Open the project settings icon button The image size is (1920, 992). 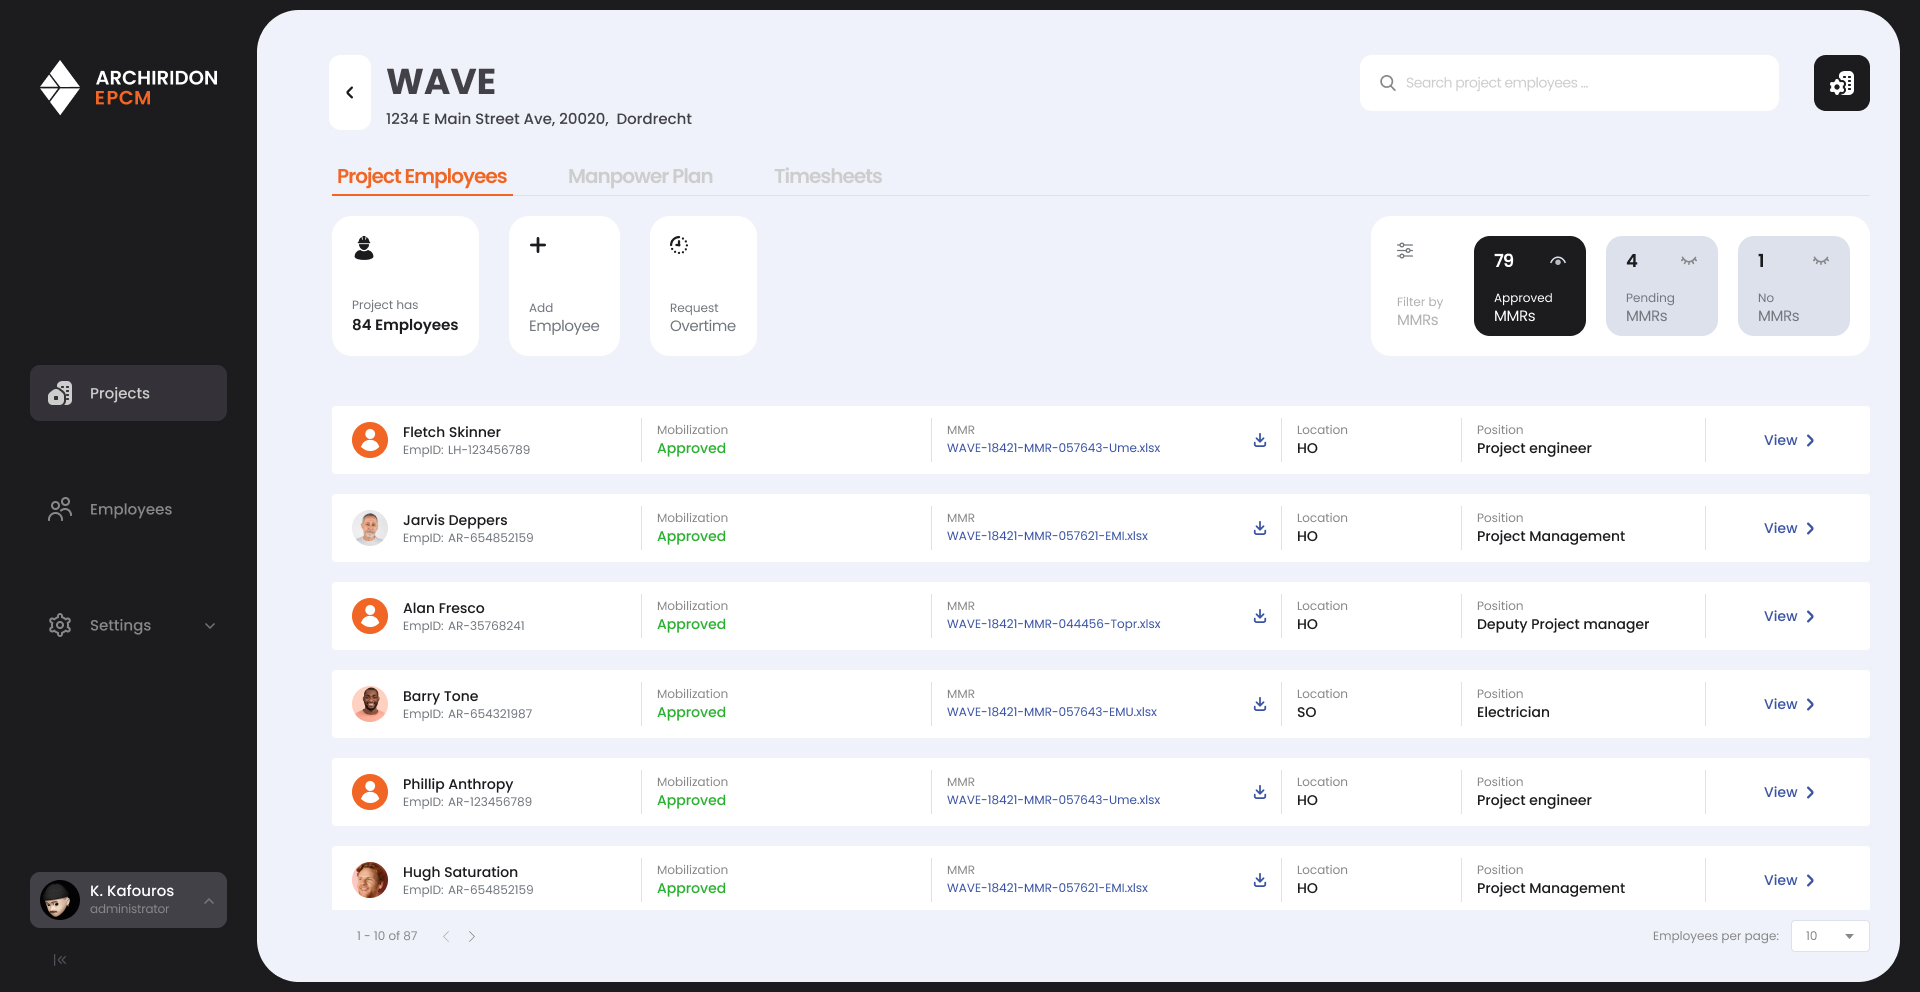tap(1841, 83)
